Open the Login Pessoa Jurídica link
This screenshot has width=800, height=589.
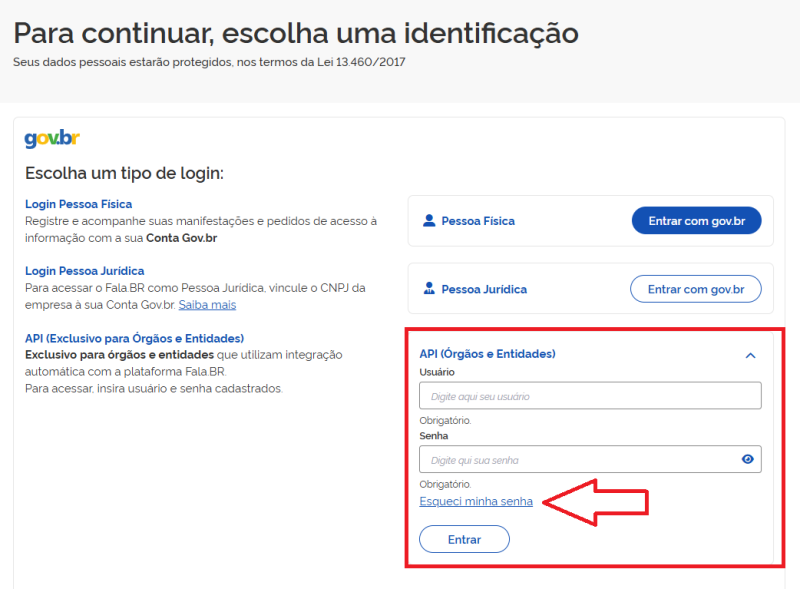click(84, 270)
